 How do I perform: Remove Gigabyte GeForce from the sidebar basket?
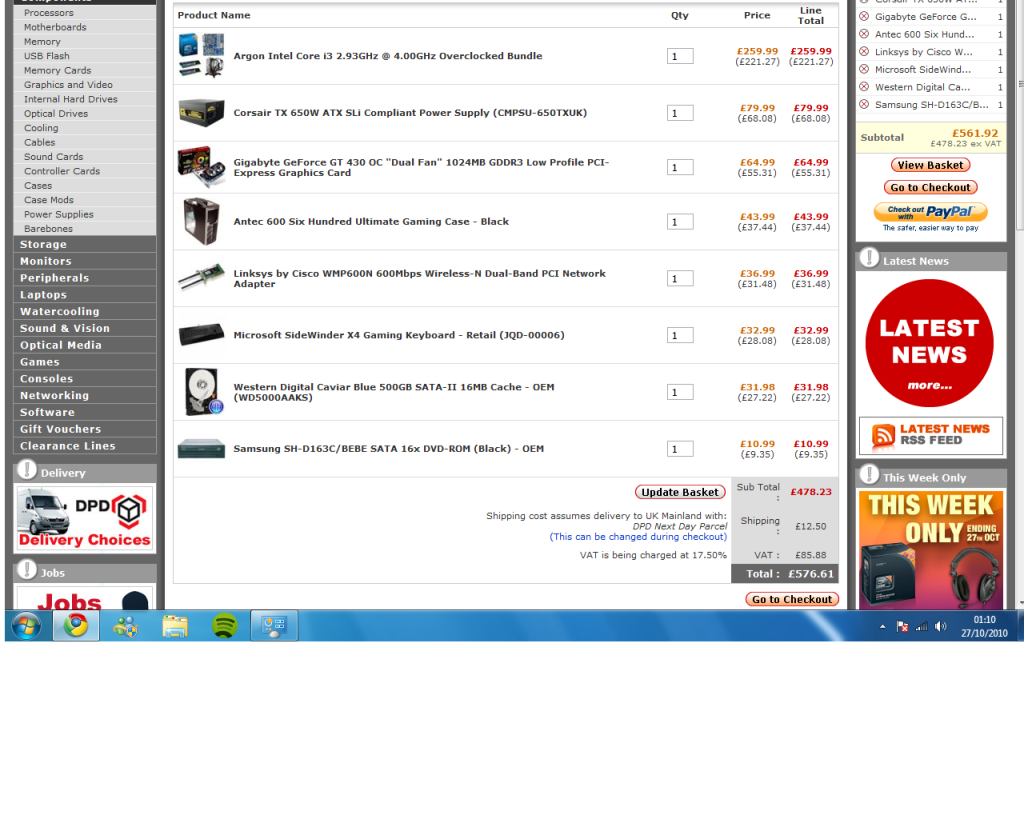click(864, 17)
